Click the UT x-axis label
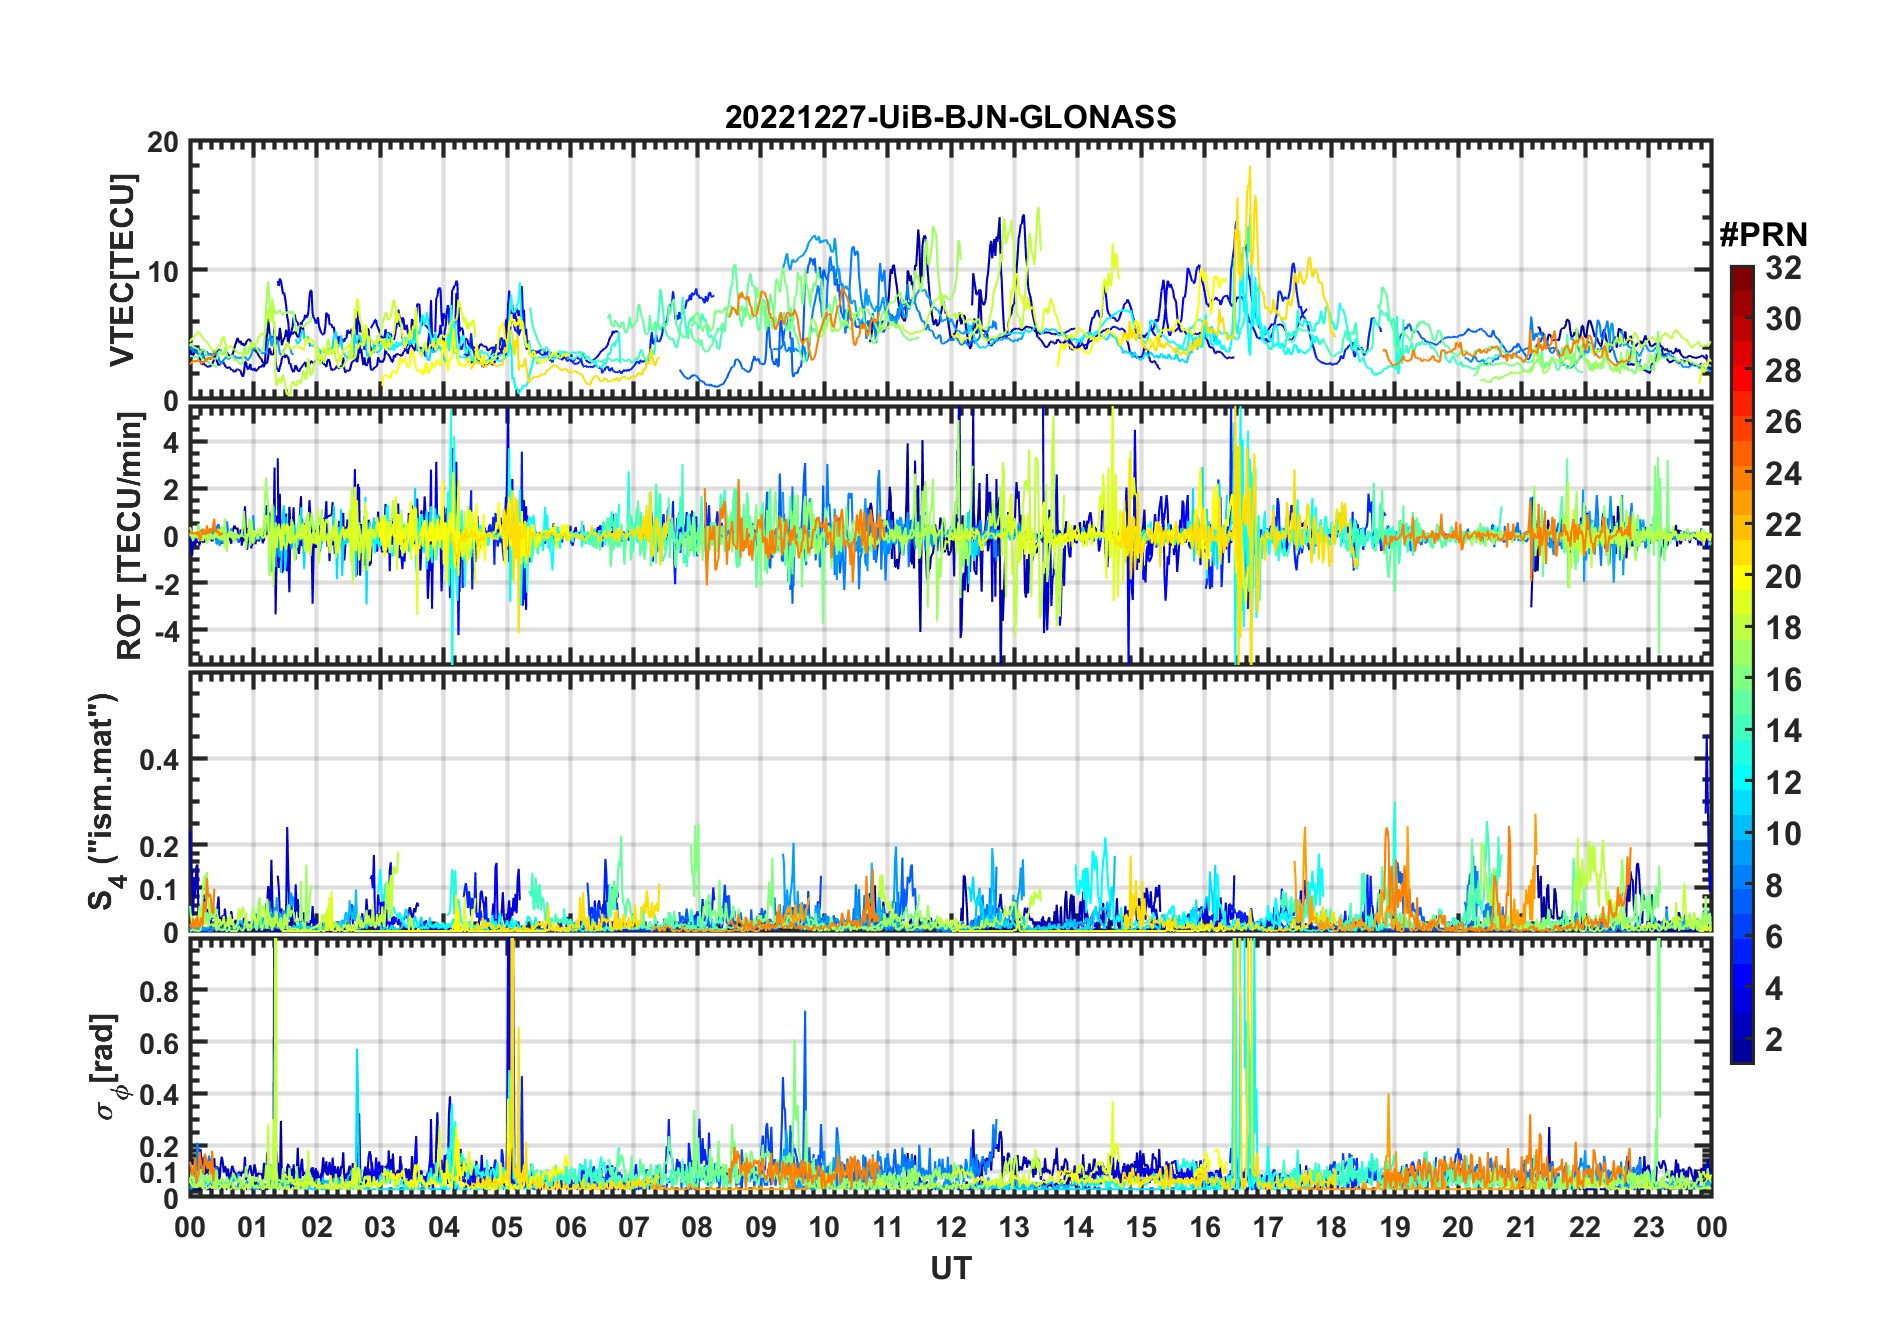Viewport: 1902px width, 1330px height. [950, 1269]
